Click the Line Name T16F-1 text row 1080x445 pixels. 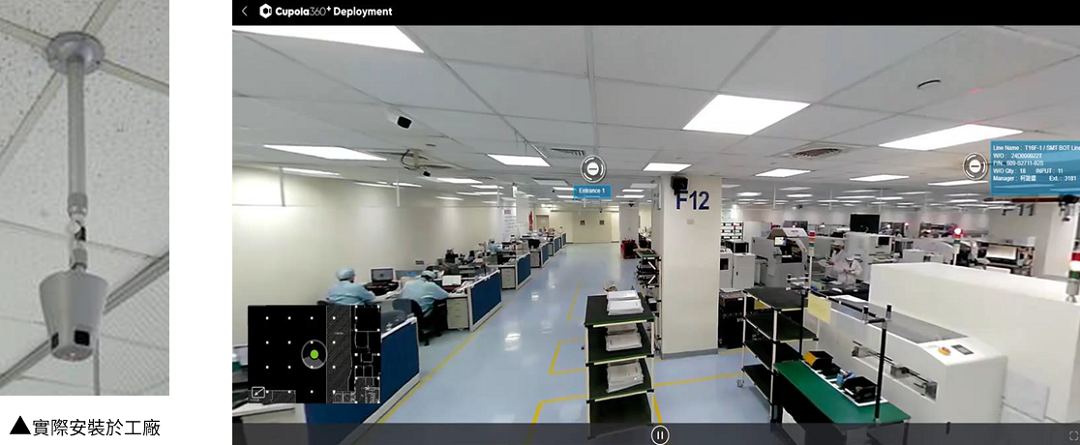[1037, 148]
